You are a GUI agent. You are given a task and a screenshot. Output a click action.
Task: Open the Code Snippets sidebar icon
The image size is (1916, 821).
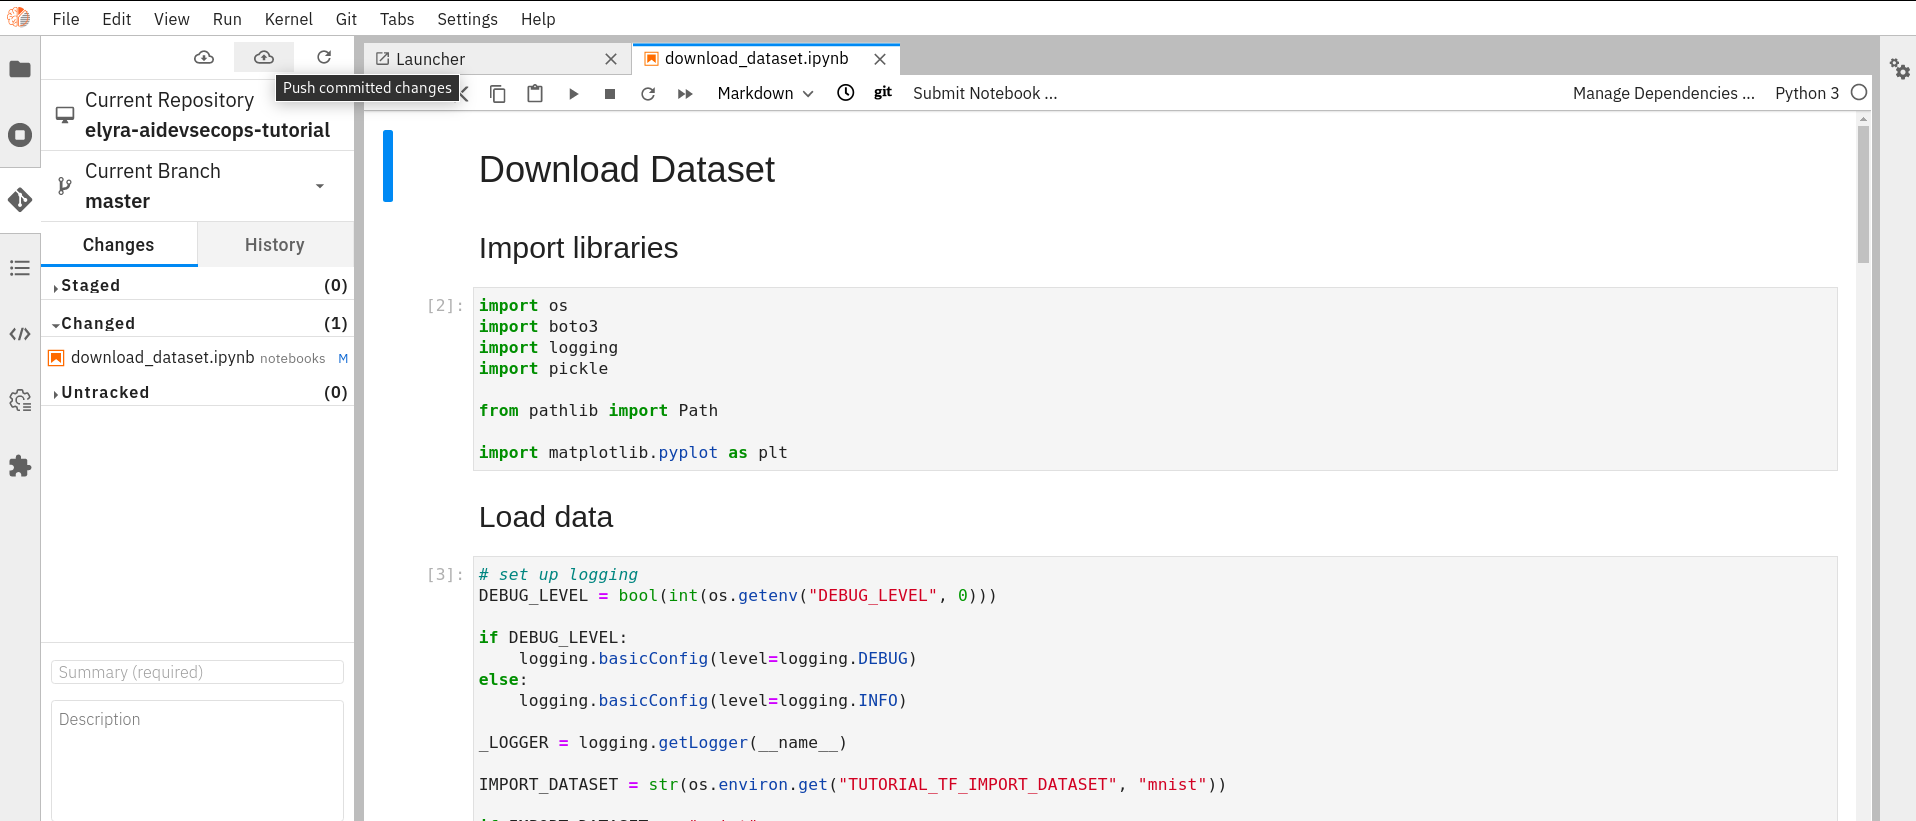pos(20,334)
